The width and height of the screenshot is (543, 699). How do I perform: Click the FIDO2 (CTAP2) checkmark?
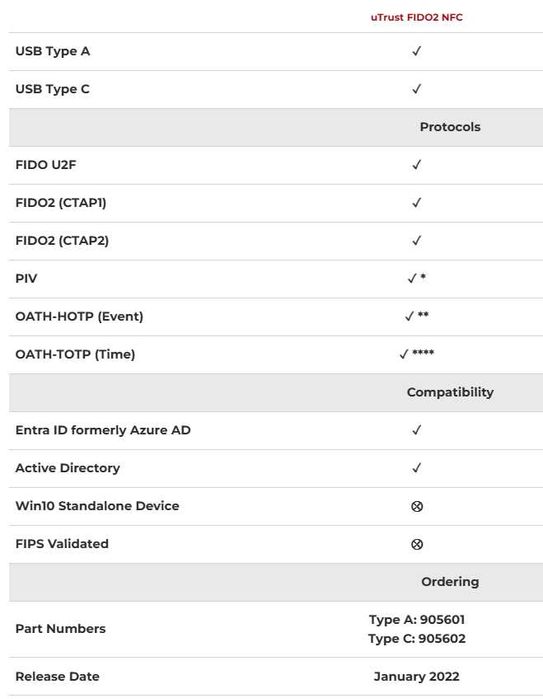point(416,241)
